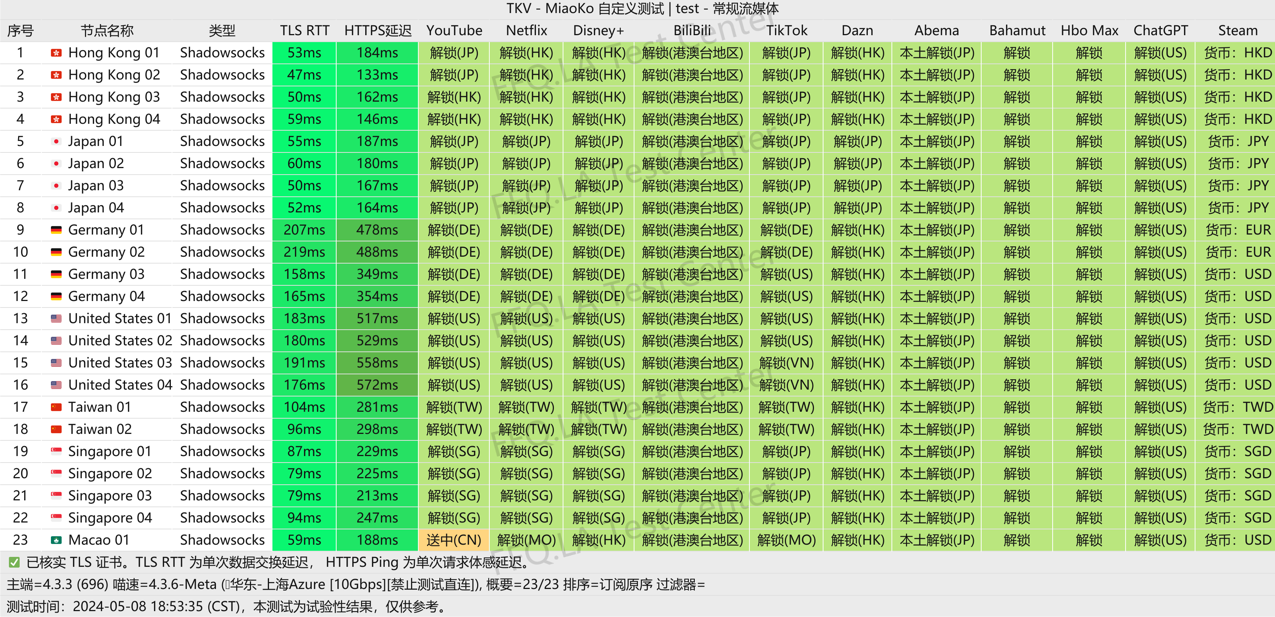The width and height of the screenshot is (1275, 617).
Task: Select the Dazn column header
Action: (x=857, y=31)
